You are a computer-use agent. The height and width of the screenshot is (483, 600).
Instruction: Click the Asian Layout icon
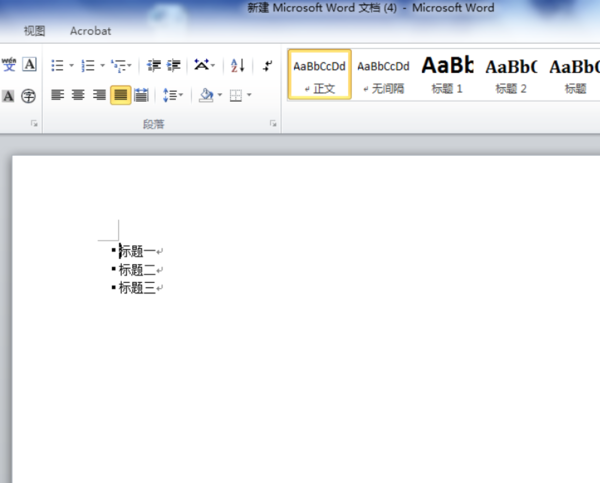tap(201, 65)
